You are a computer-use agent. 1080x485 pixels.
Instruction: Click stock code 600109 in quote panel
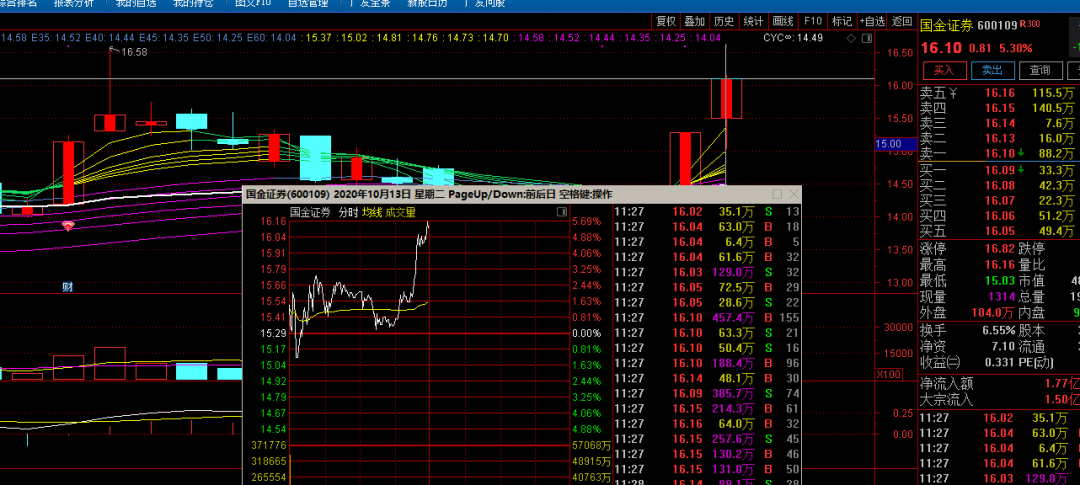[x=998, y=26]
